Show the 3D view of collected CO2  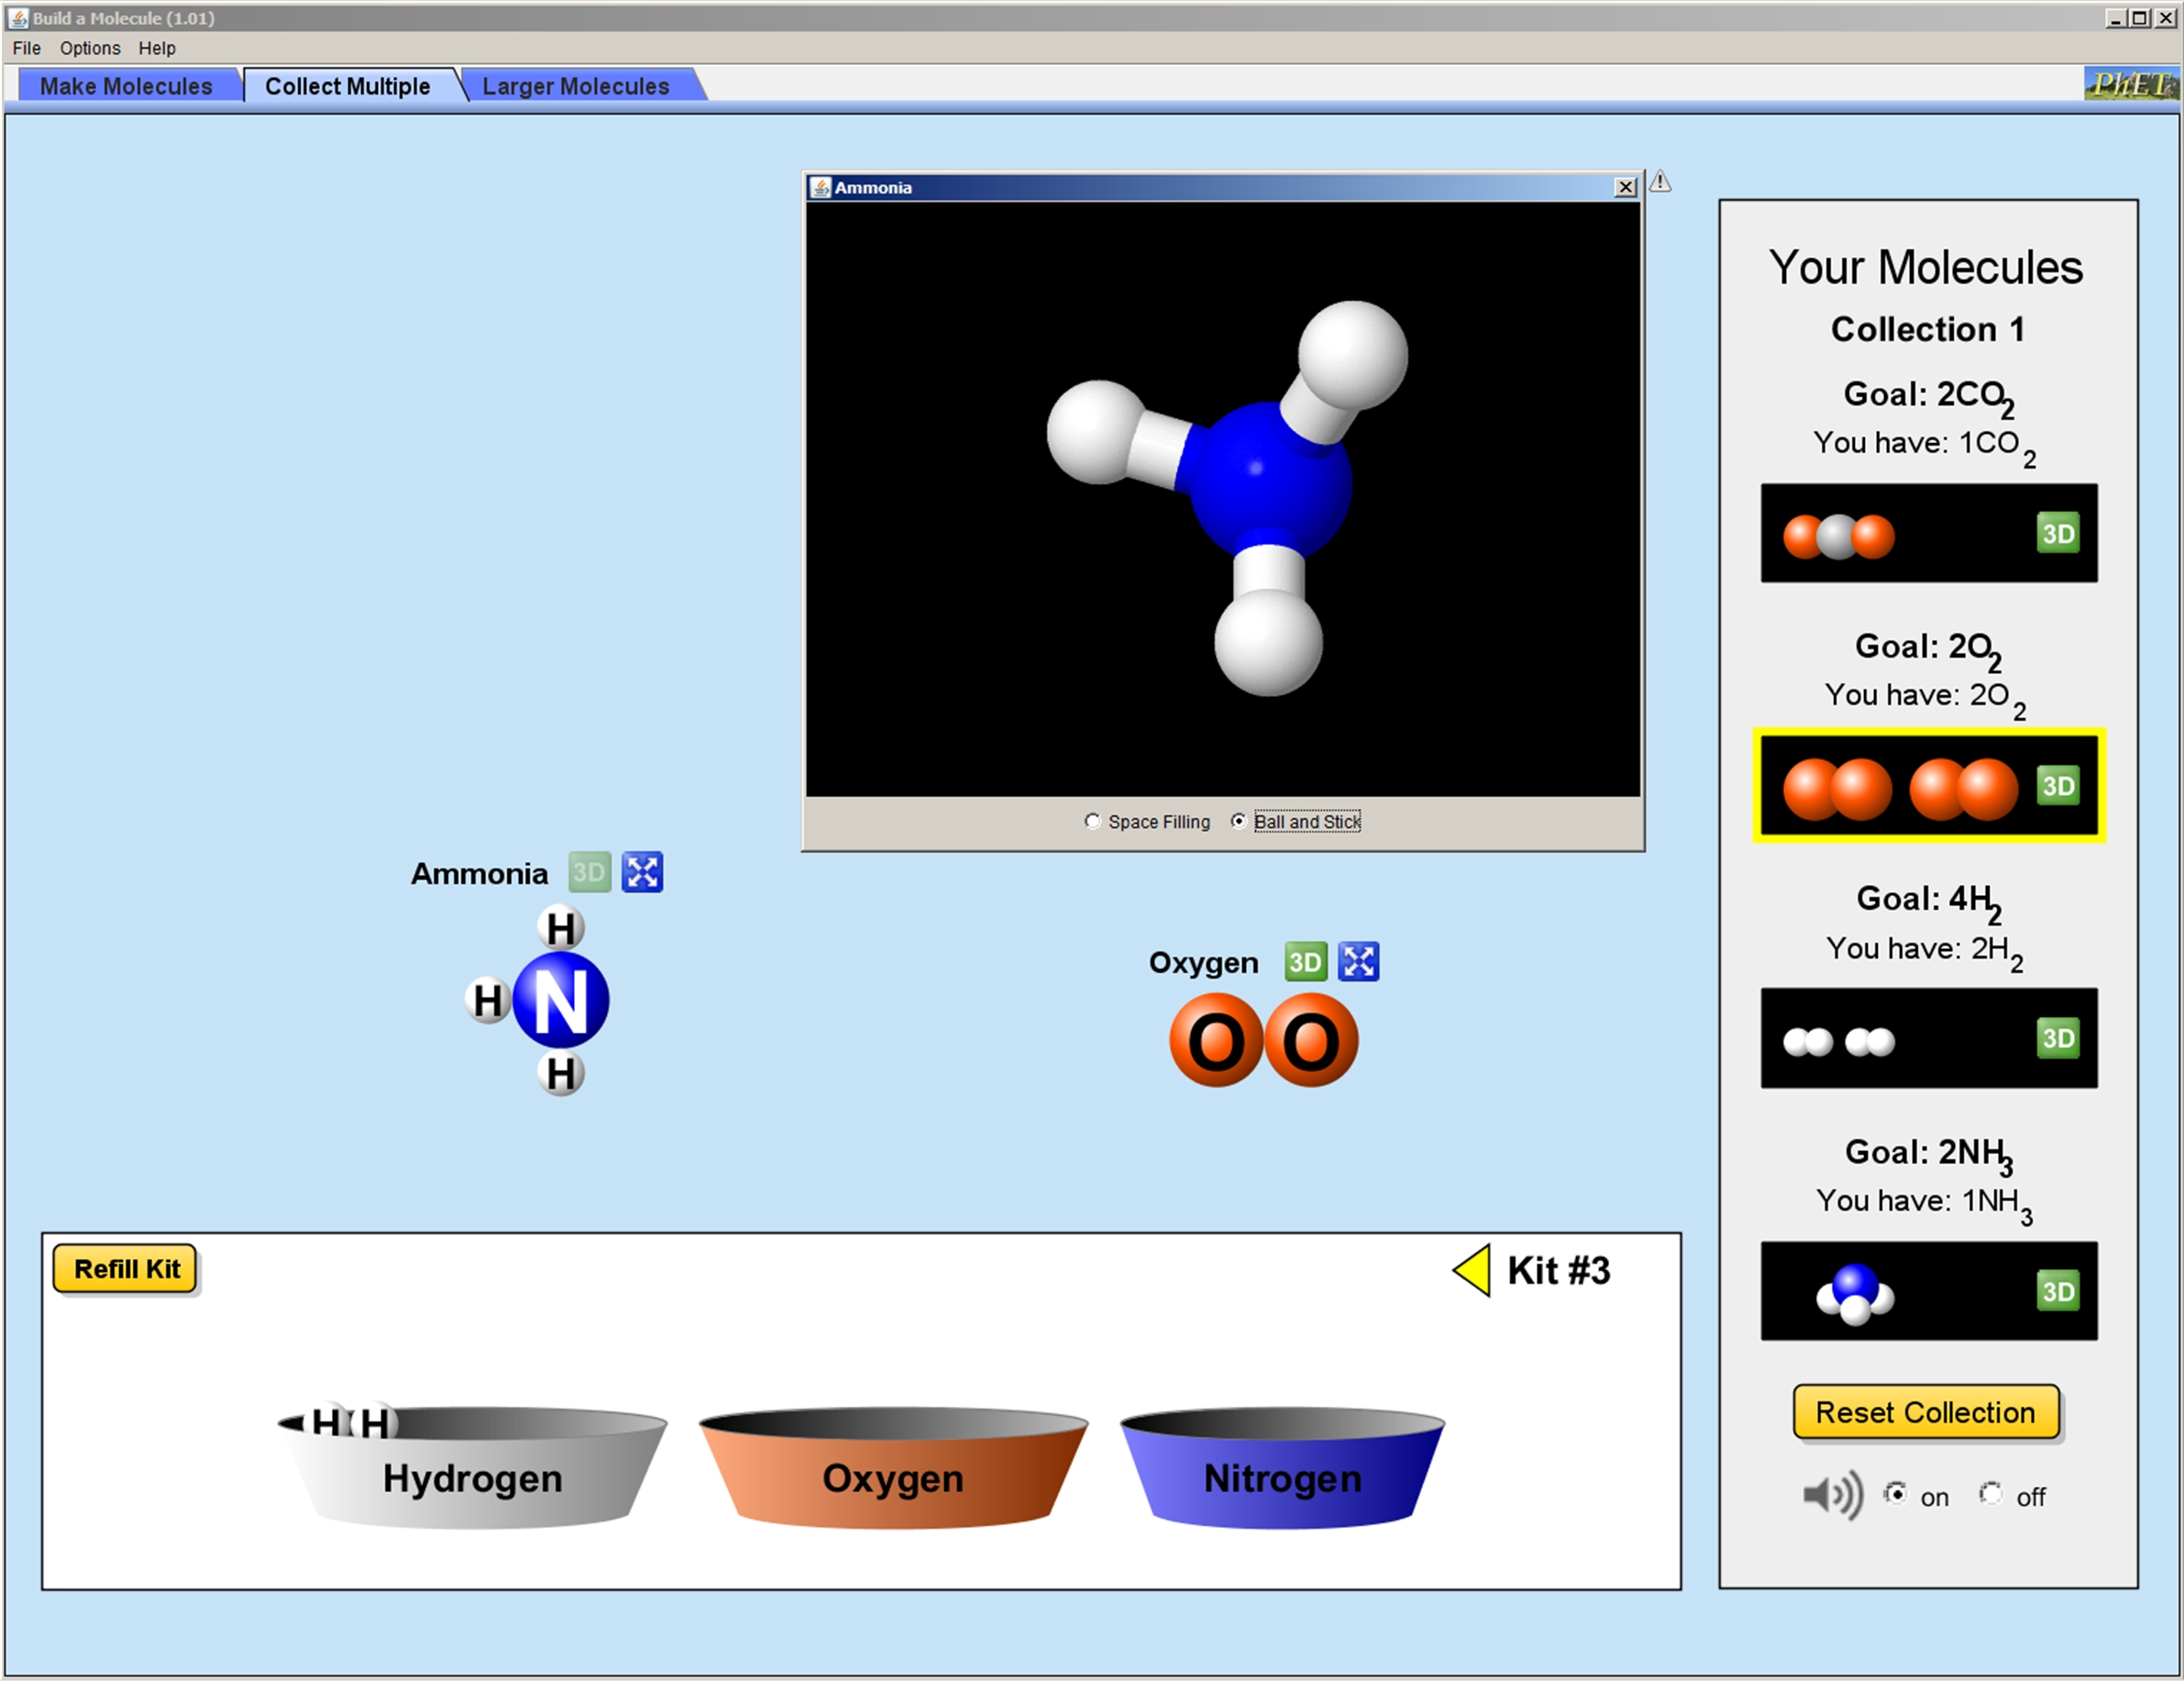tap(2057, 533)
